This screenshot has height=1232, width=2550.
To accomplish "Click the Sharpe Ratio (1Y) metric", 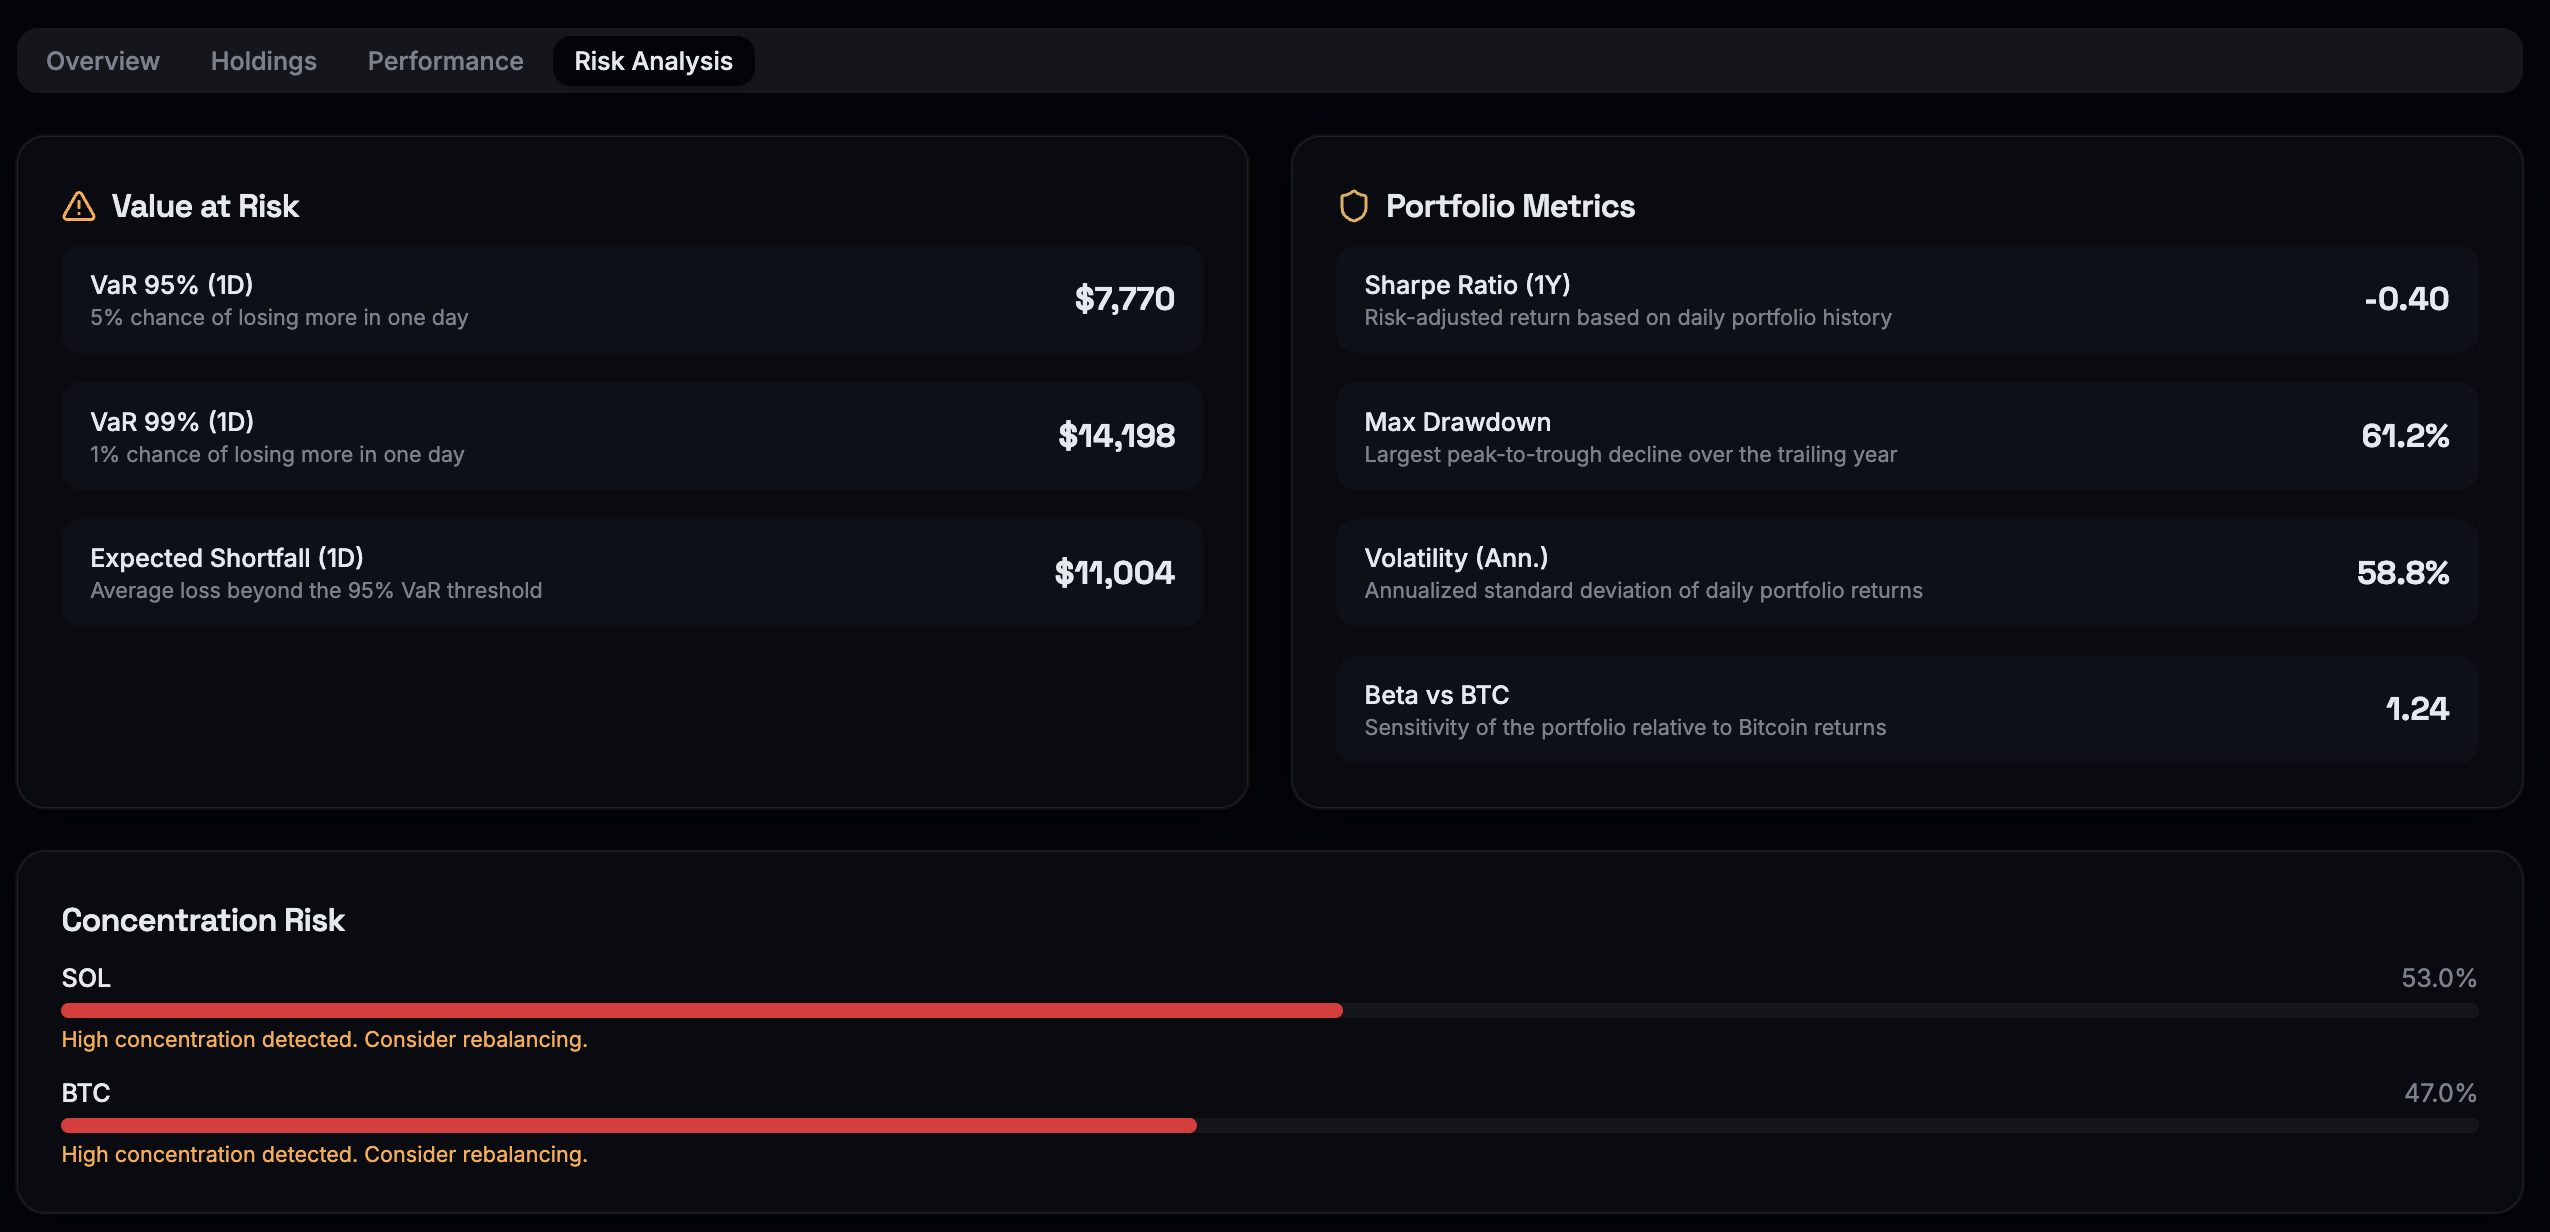I will coord(1905,299).
